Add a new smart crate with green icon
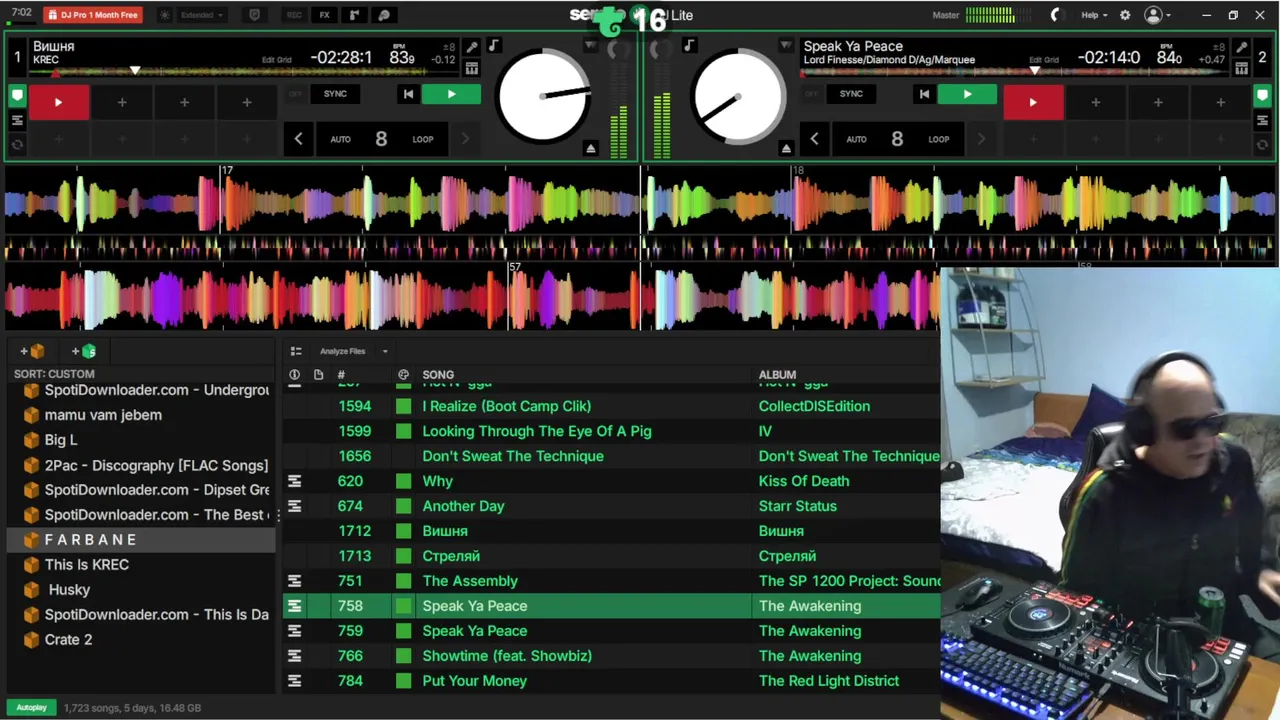This screenshot has height=720, width=1280. click(84, 351)
